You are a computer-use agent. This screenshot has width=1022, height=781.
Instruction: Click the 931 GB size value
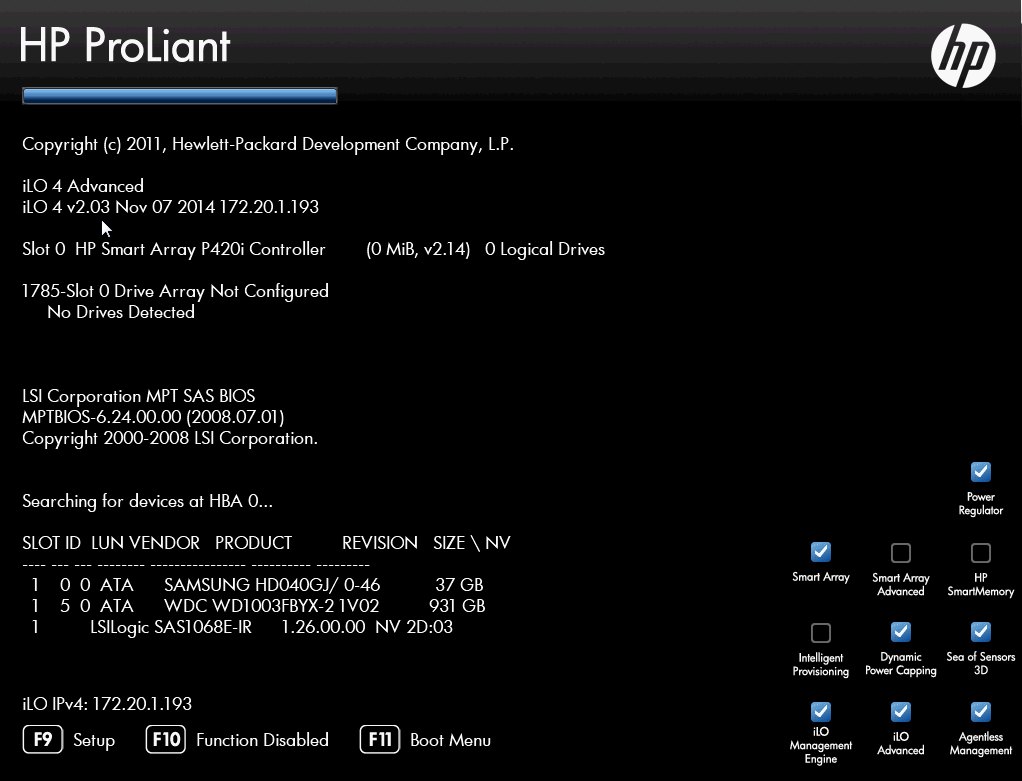pos(458,606)
